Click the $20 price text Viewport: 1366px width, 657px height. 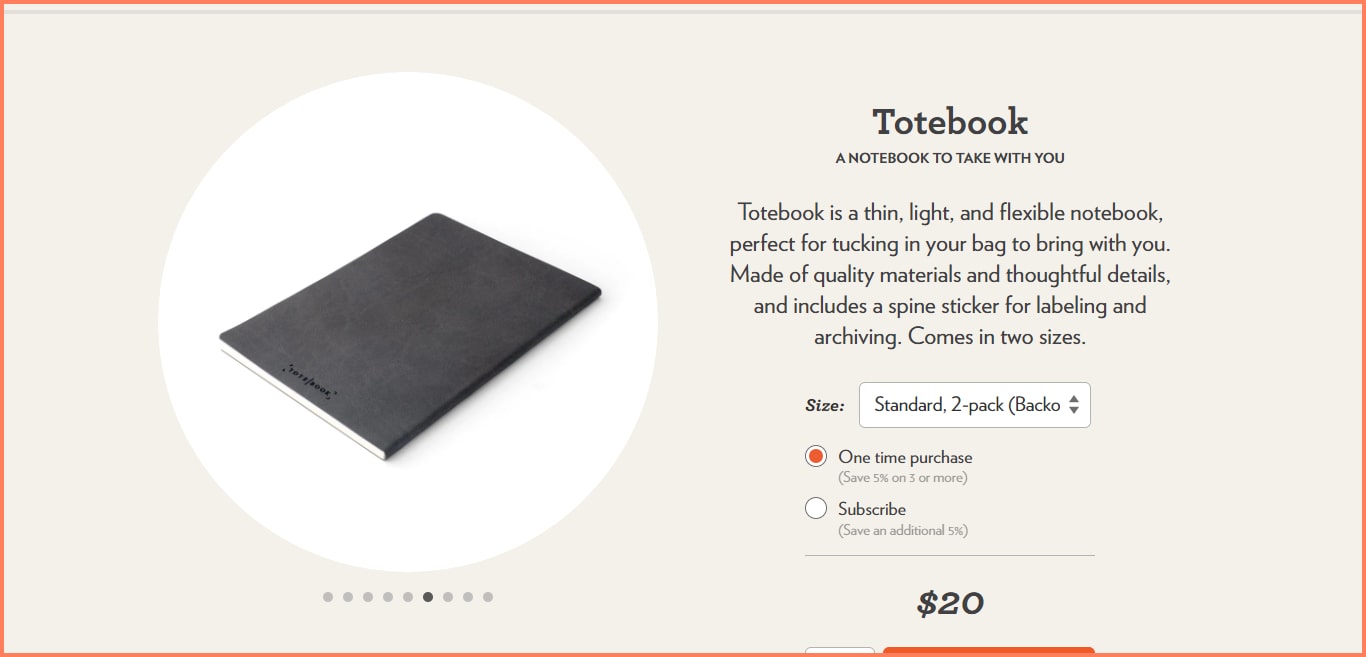[950, 603]
